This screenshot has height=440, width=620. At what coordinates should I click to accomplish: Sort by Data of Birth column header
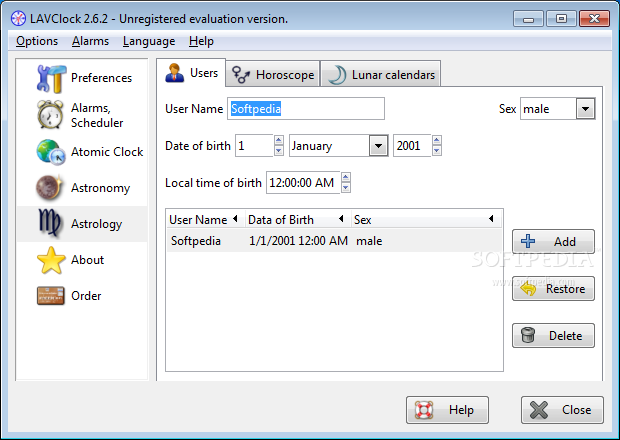[x=298, y=219]
